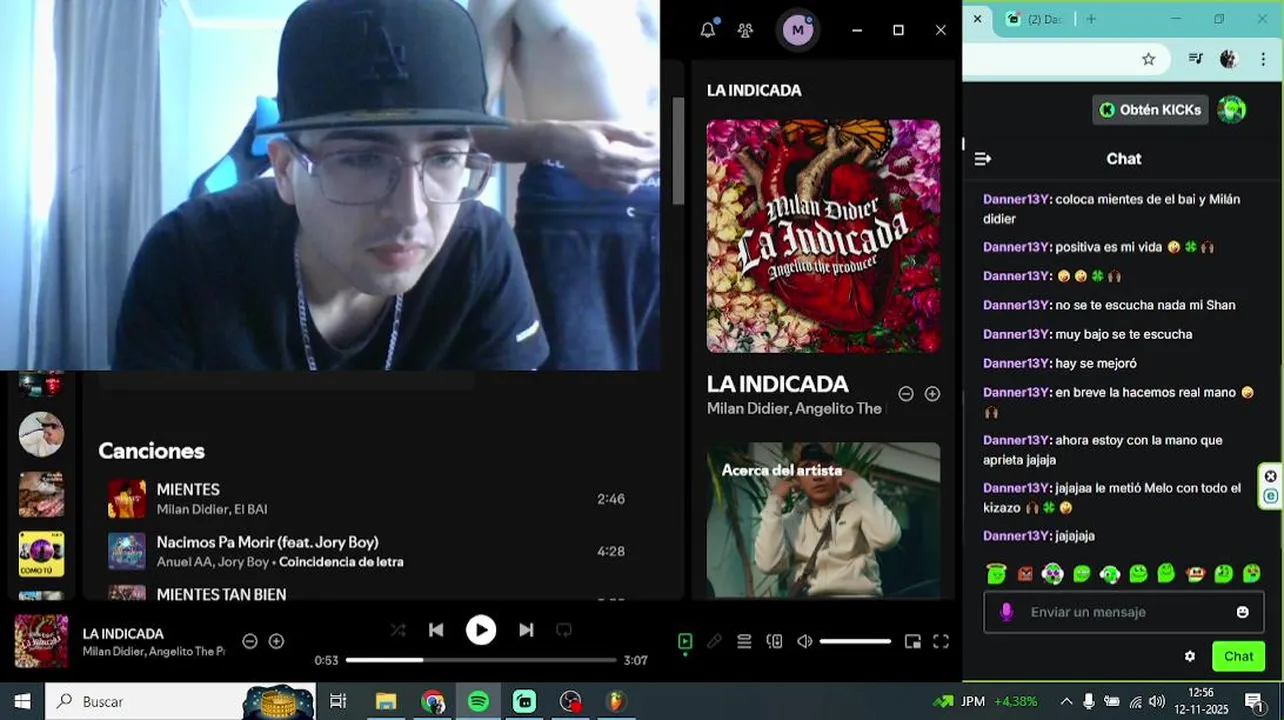Switch to the (2) Da... Chrome tab

pyautogui.click(x=1035, y=19)
